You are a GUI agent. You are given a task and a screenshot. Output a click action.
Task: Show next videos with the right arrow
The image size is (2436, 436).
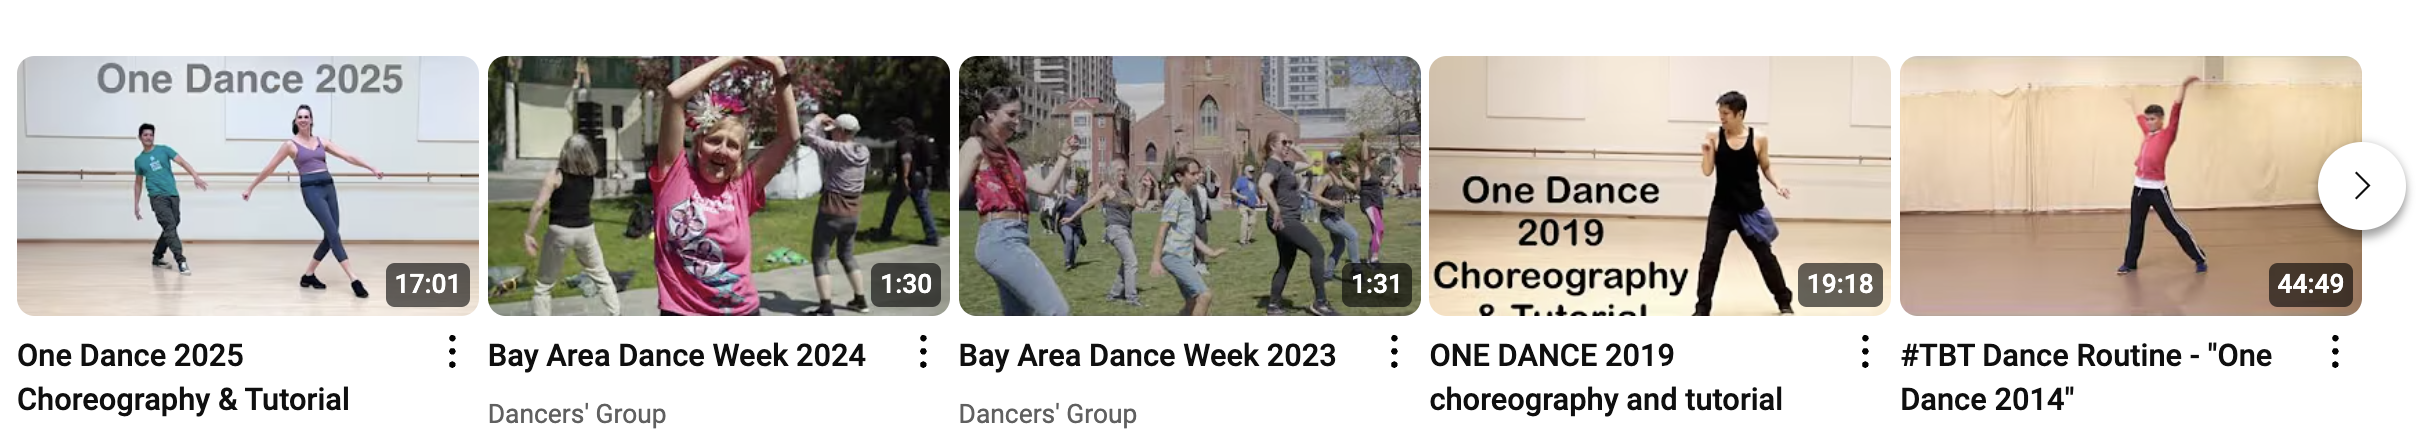[x=2362, y=186]
